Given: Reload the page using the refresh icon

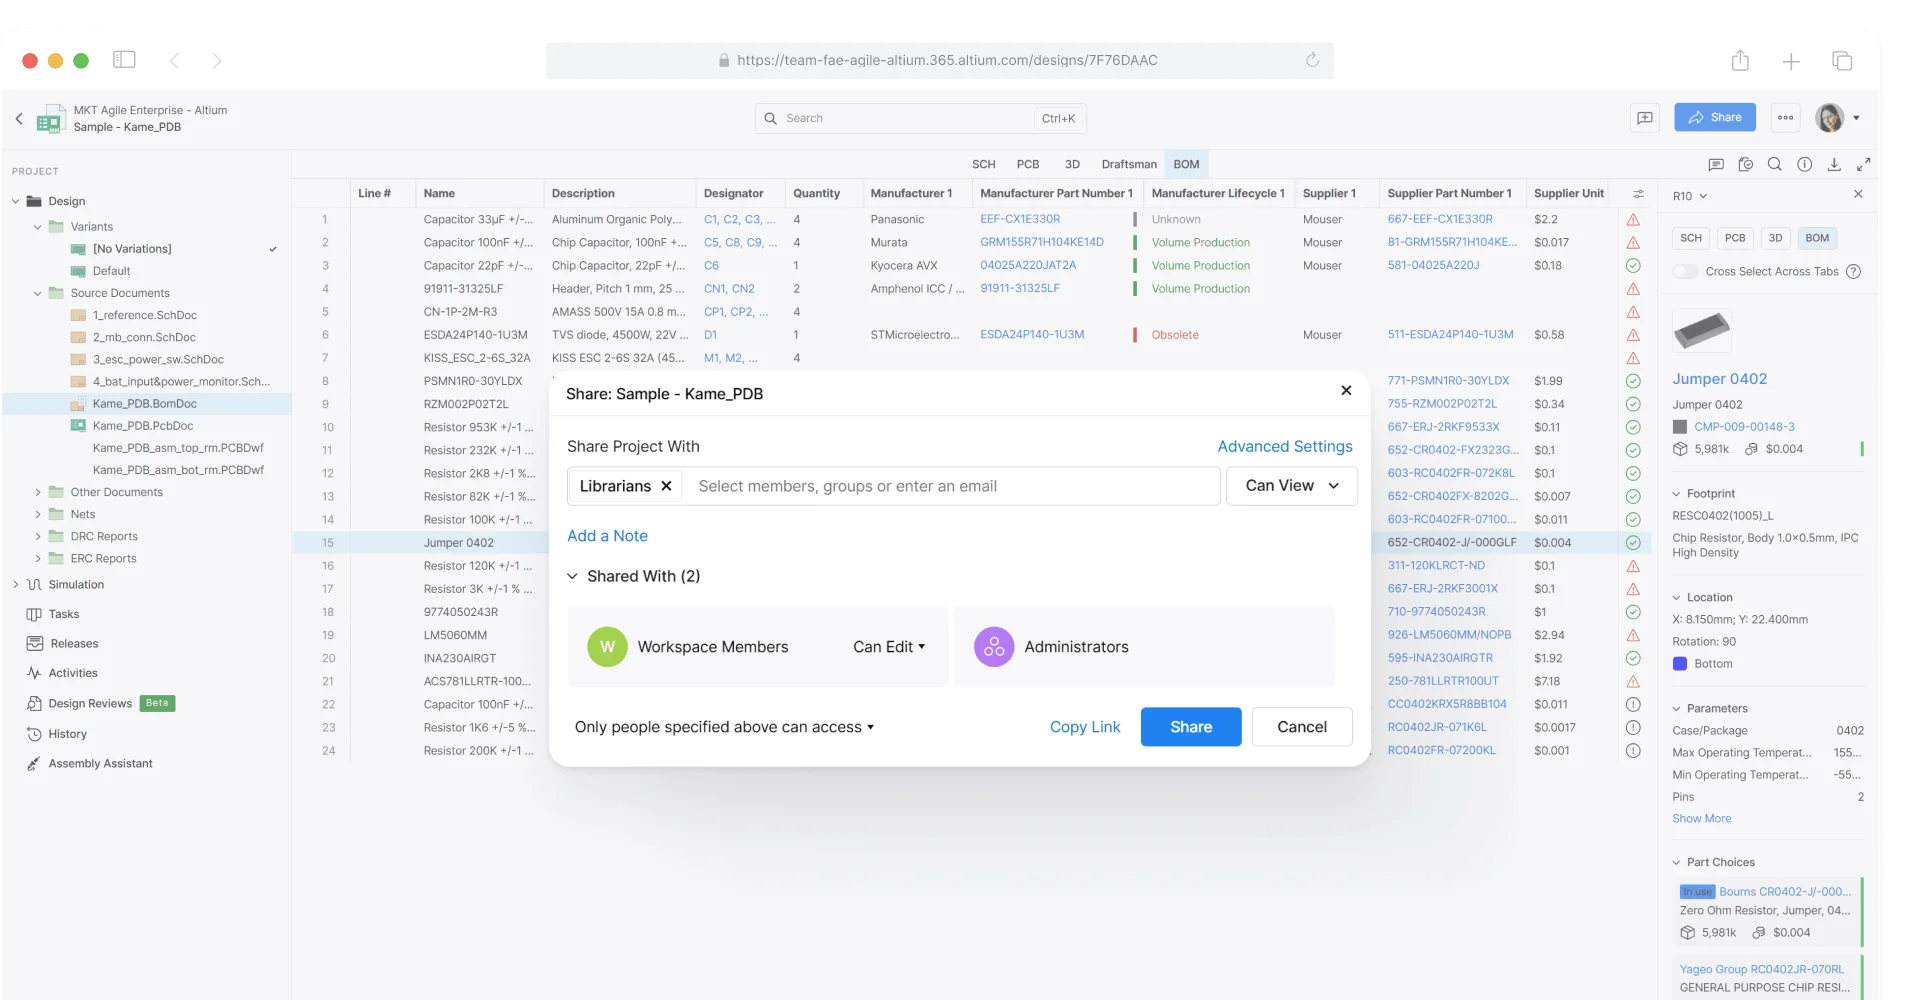Looking at the screenshot, I should click(x=1312, y=60).
